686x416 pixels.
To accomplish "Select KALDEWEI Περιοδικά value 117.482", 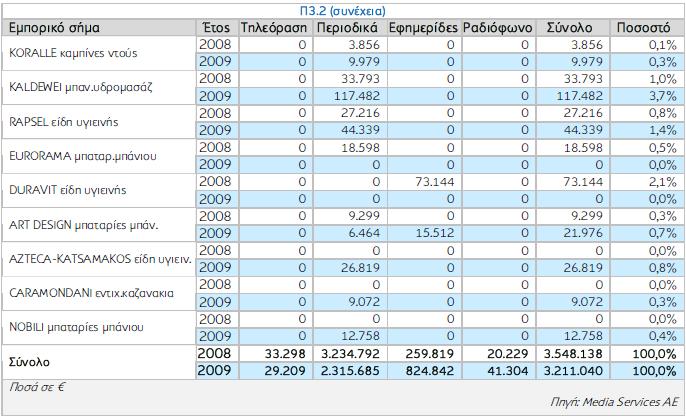I will pyautogui.click(x=357, y=96).
